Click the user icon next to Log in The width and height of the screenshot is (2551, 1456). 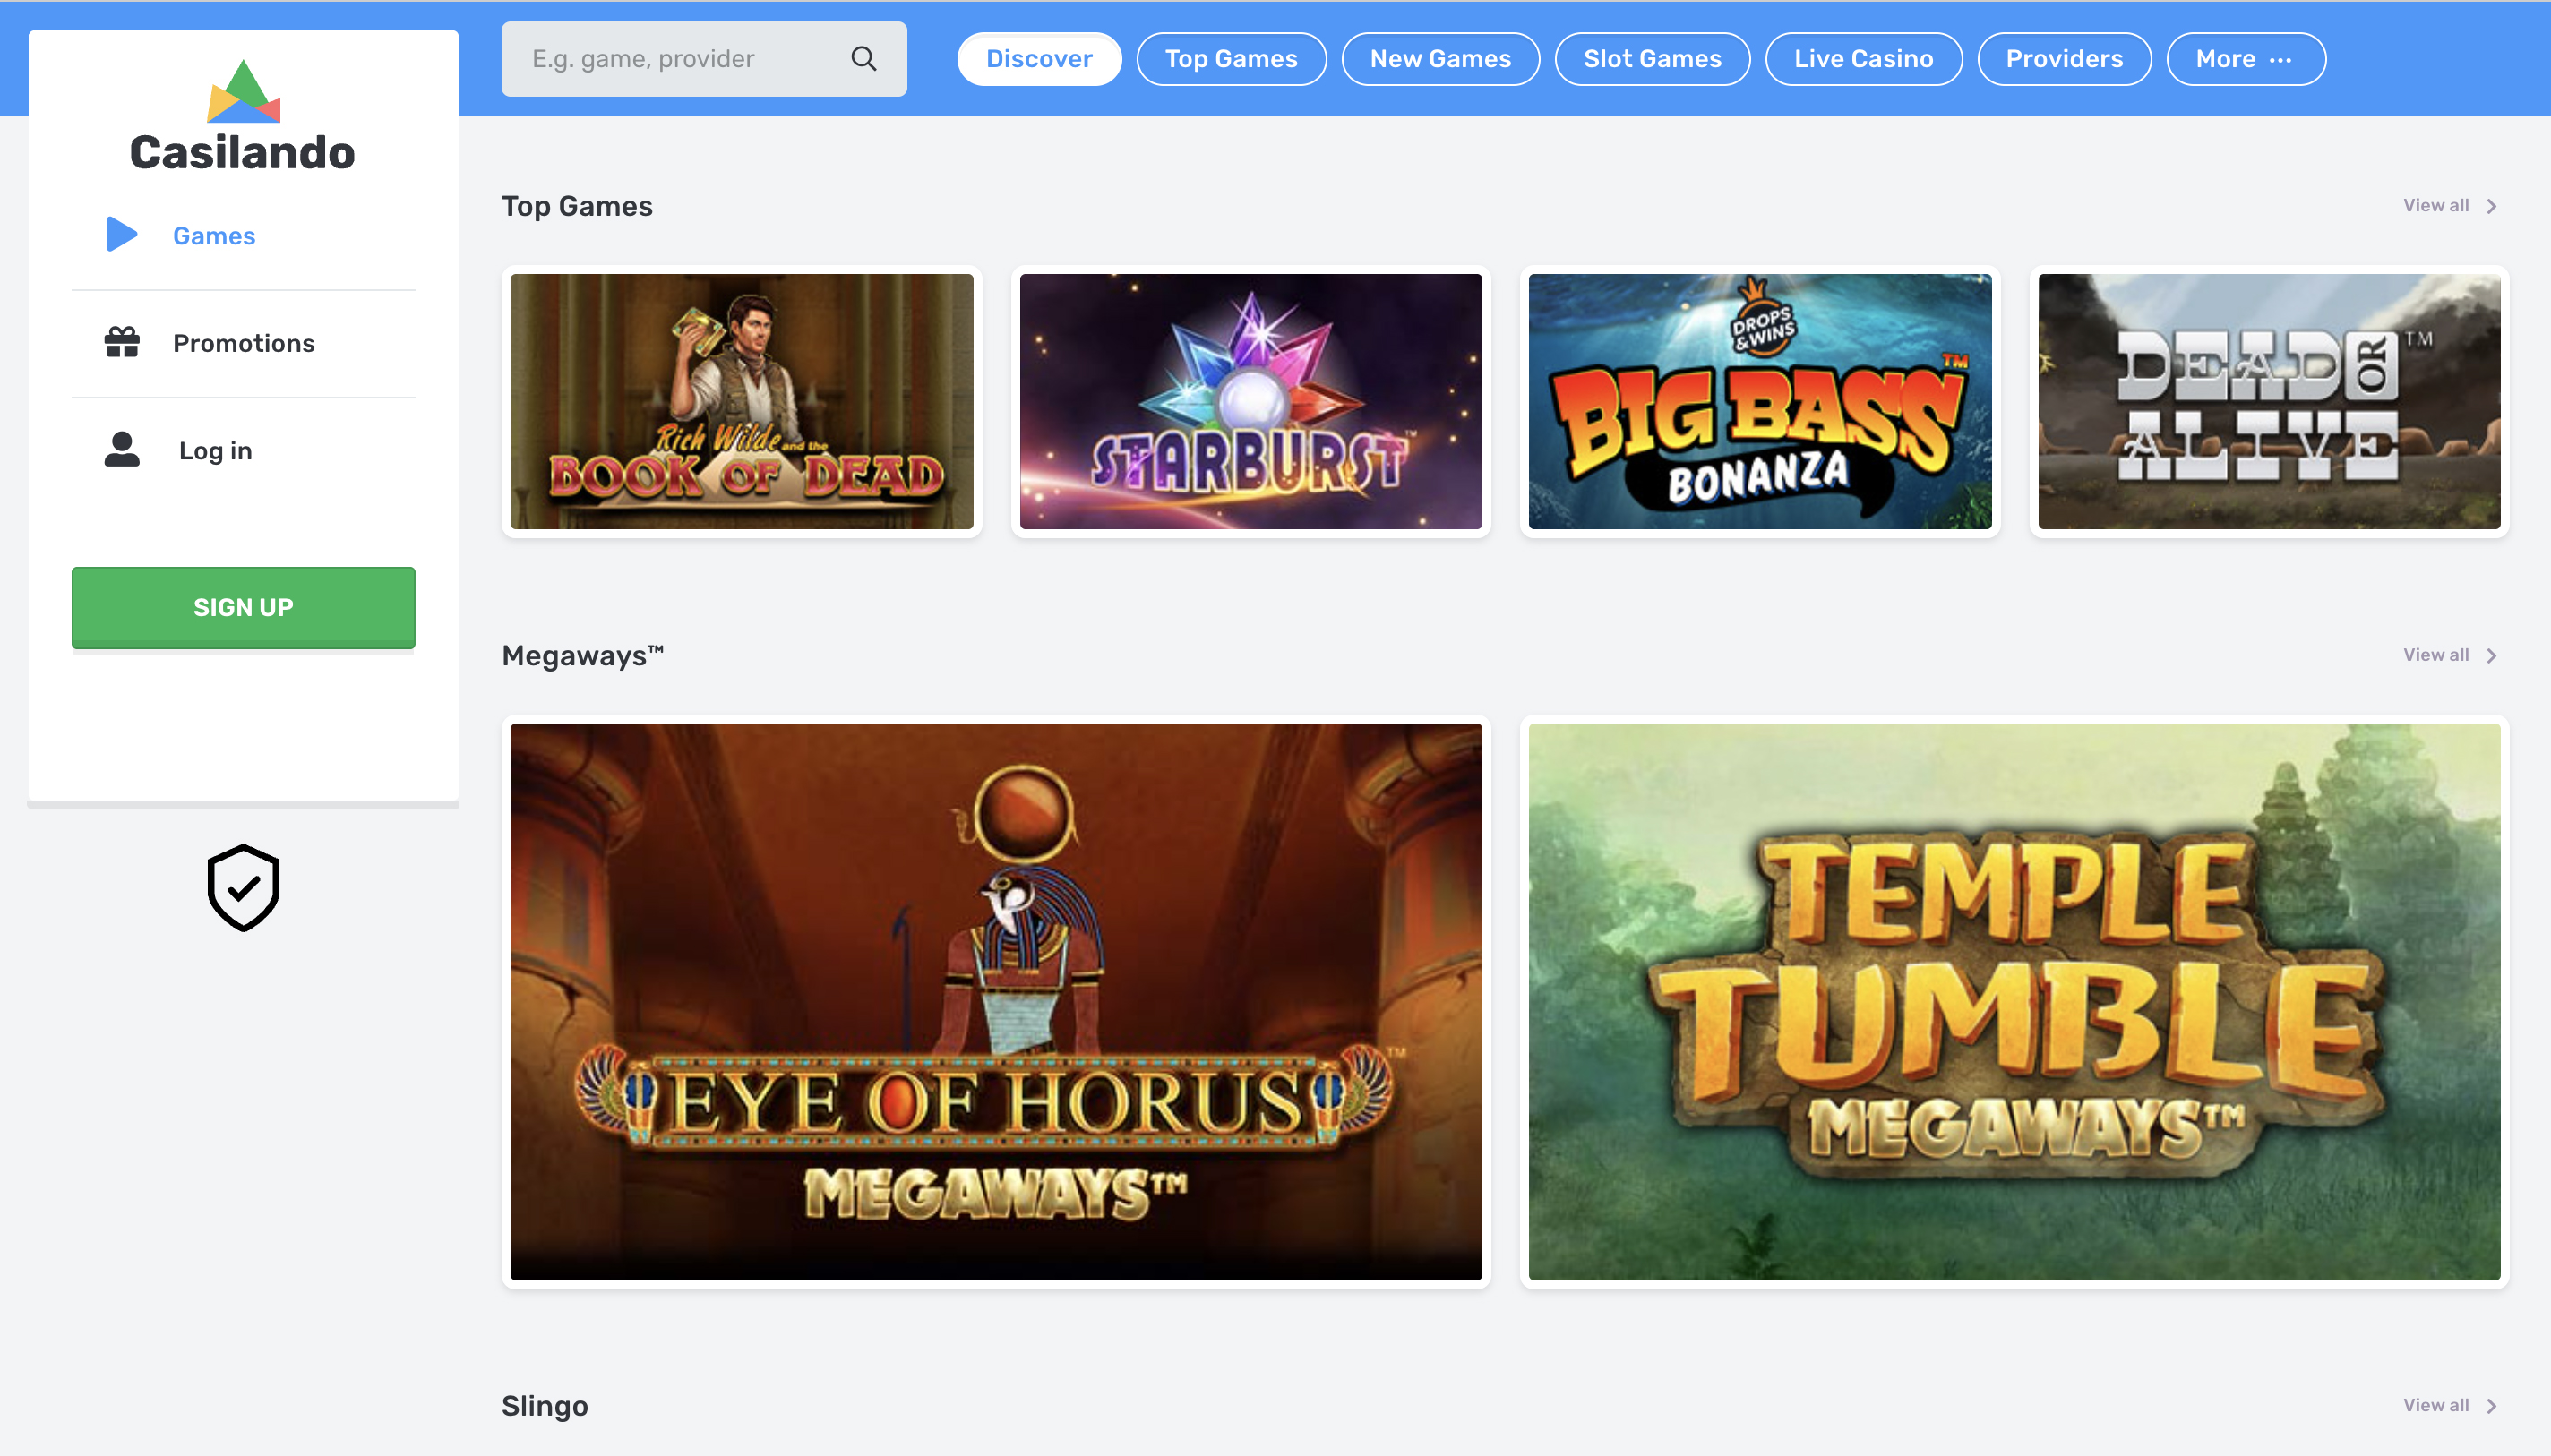coord(120,450)
